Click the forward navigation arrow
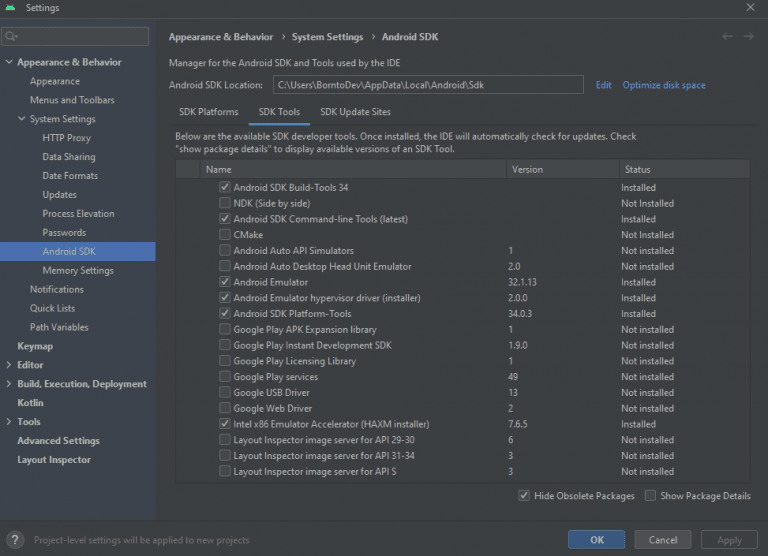The width and height of the screenshot is (768, 556). click(x=748, y=37)
